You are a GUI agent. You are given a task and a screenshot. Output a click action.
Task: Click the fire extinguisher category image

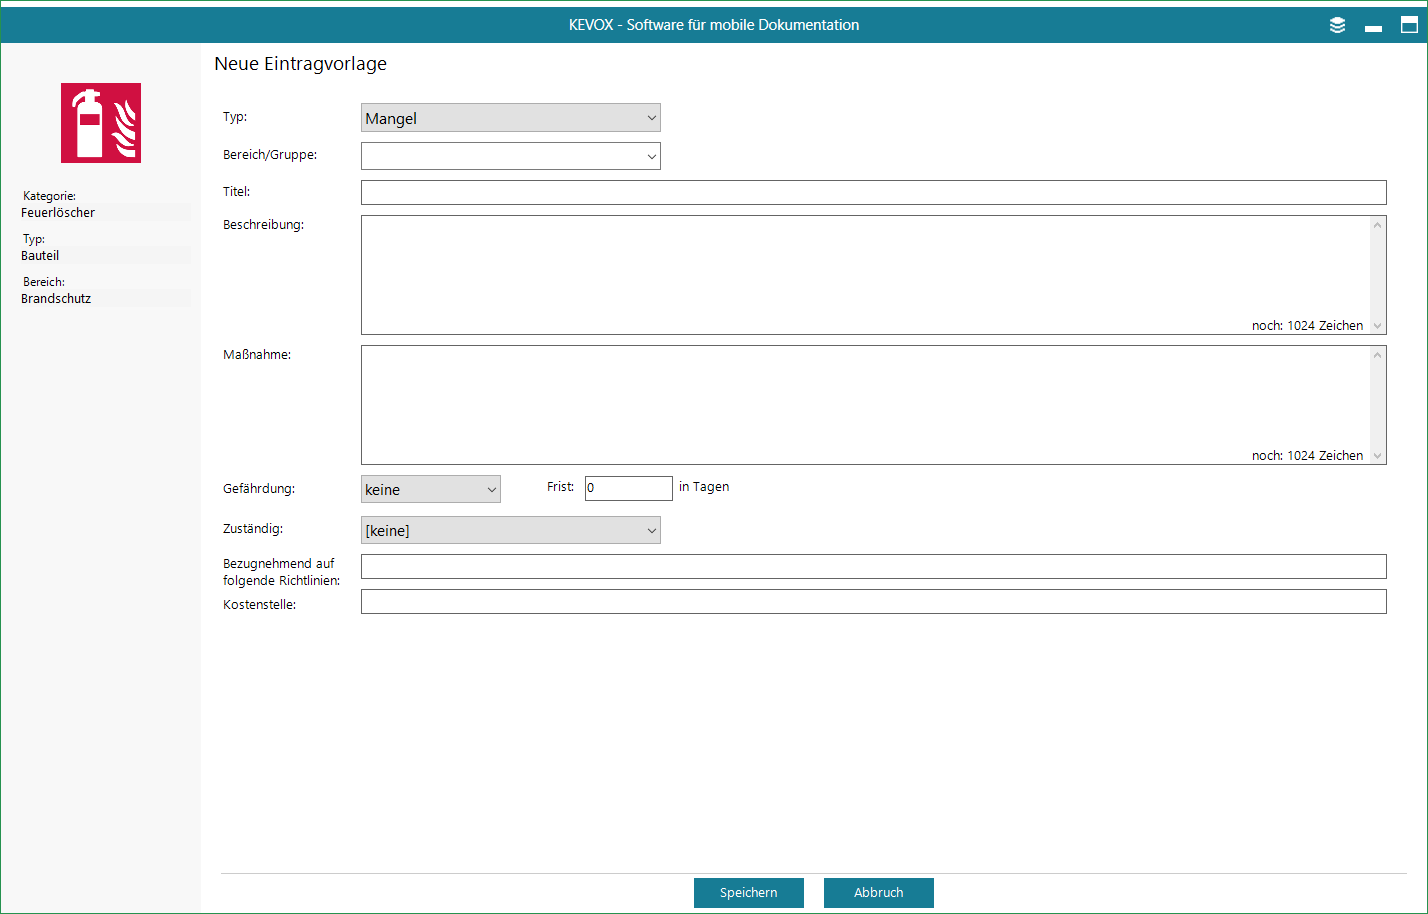[x=101, y=123]
